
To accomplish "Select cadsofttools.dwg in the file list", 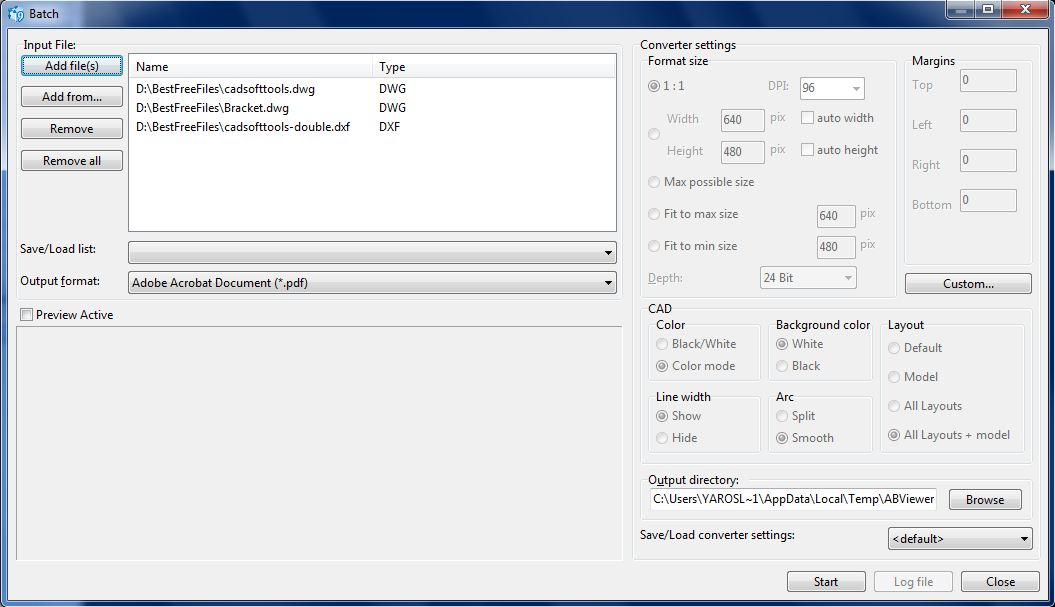I will (x=225, y=89).
